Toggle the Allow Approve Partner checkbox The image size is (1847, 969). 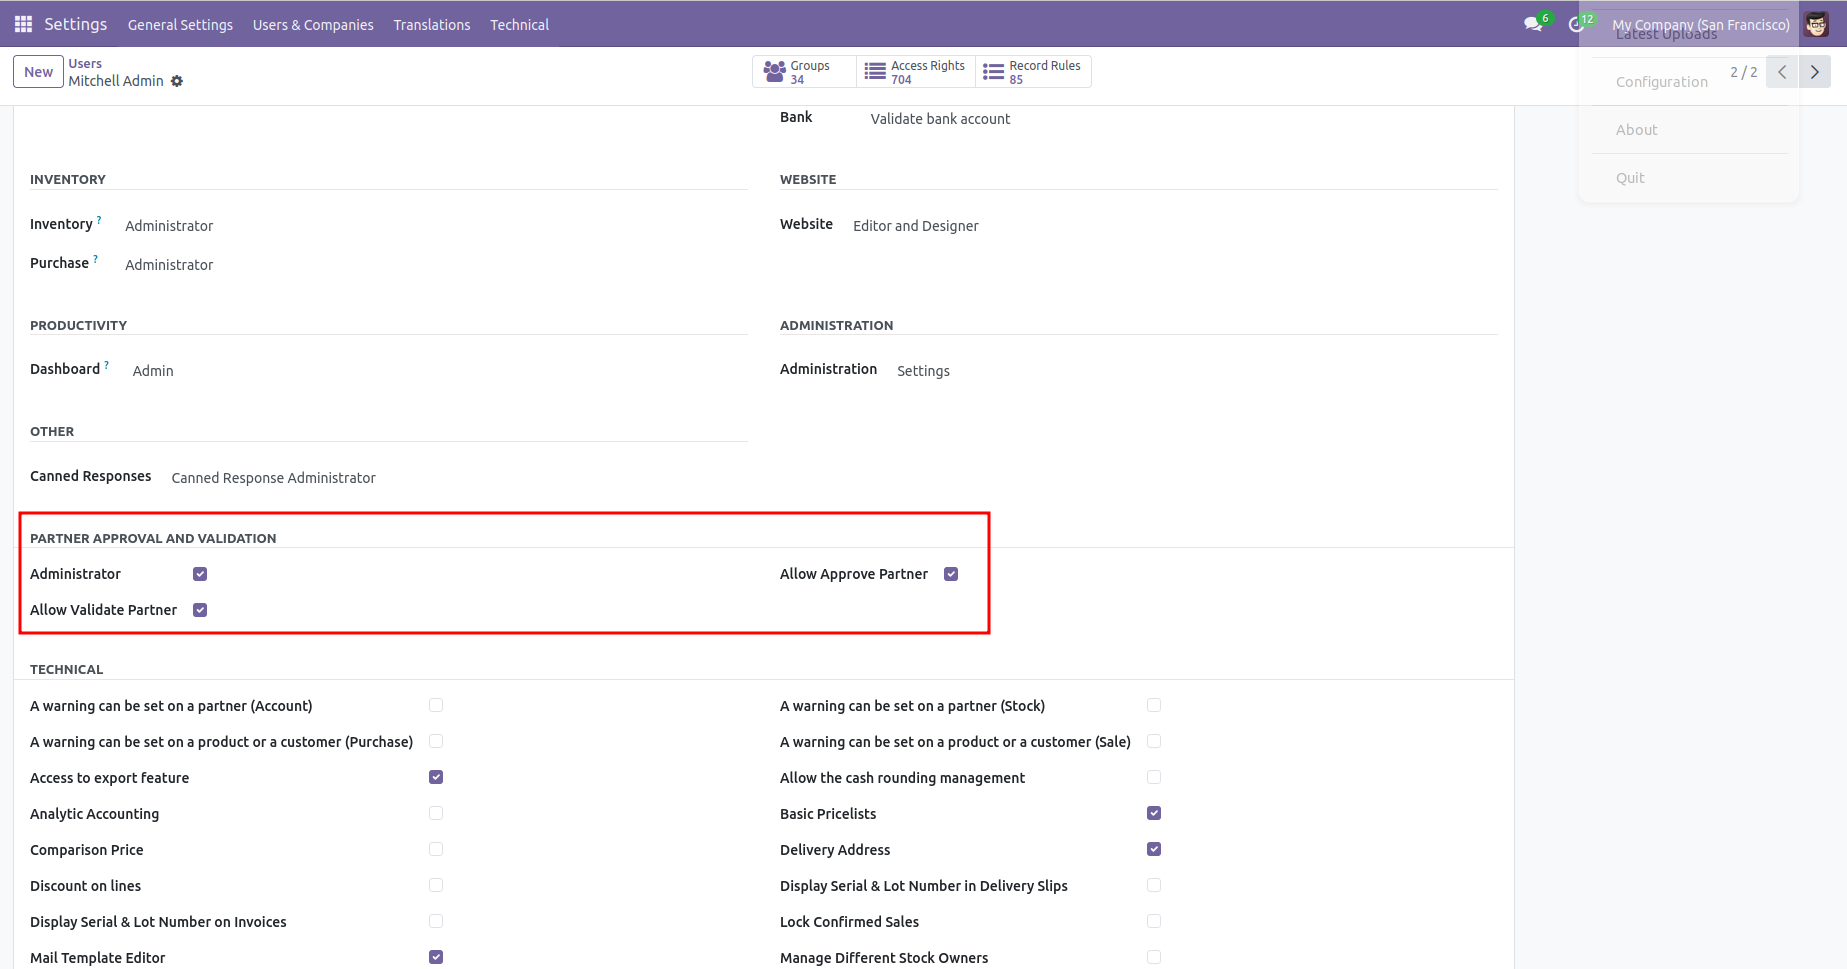[951, 574]
